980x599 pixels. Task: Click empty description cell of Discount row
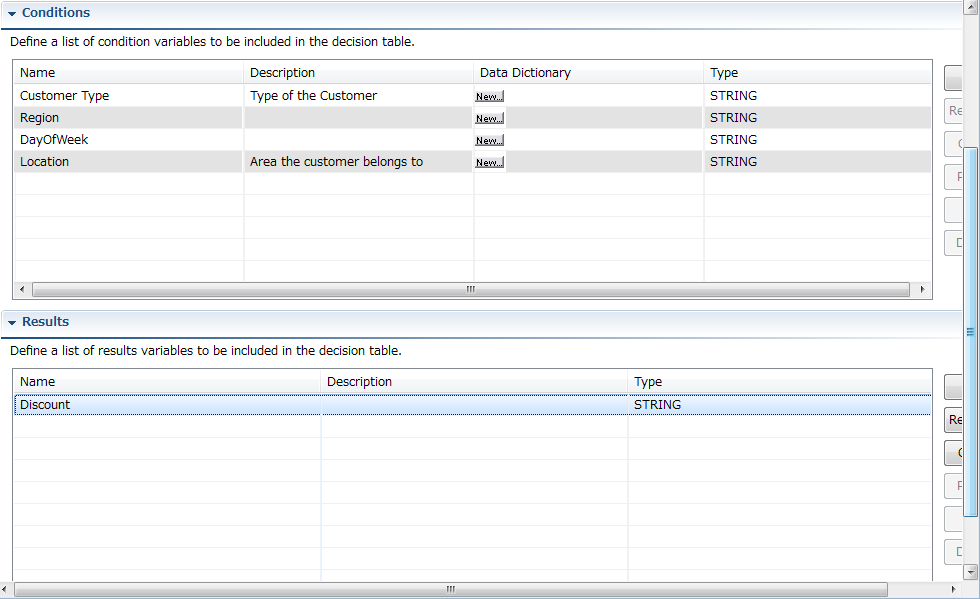coord(474,405)
